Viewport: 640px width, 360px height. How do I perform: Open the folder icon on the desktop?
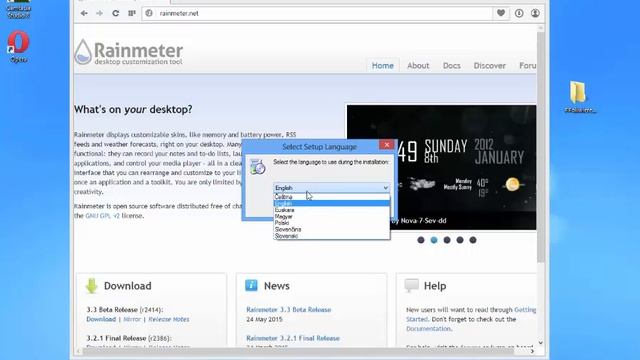578,96
